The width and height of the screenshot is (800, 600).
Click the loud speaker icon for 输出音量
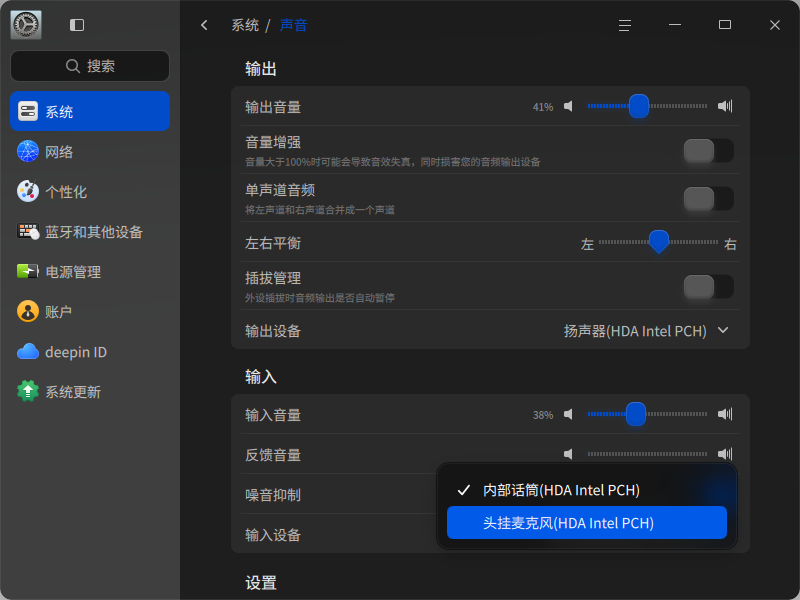click(x=725, y=106)
